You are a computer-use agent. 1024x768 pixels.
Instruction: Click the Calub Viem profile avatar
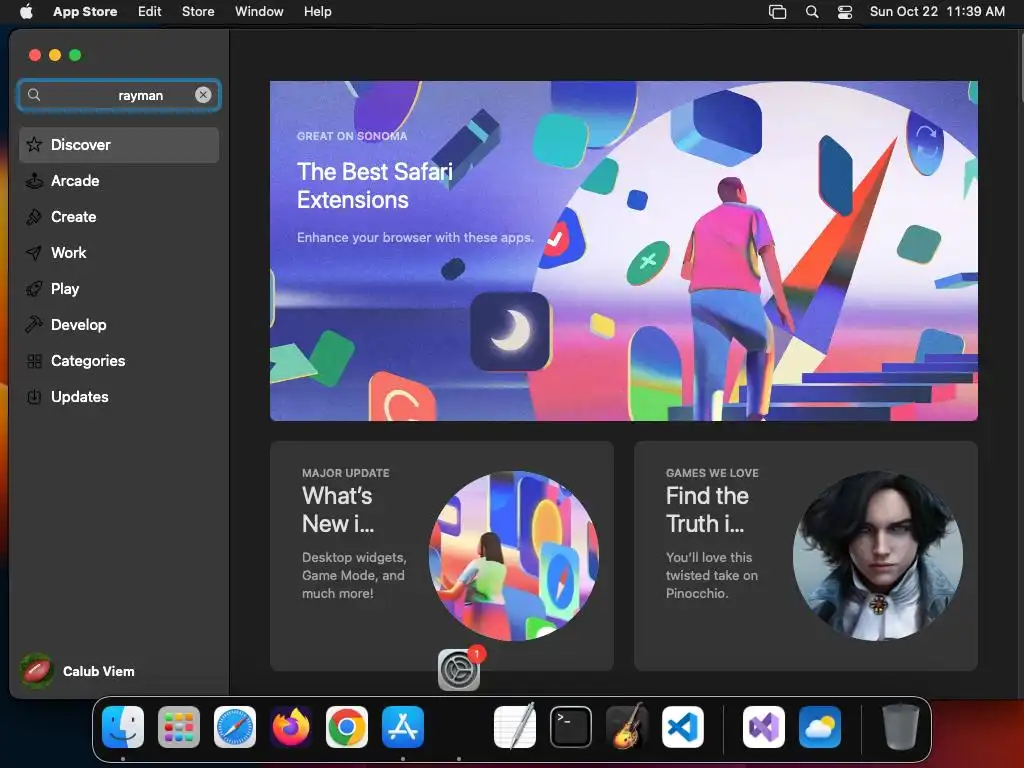click(37, 671)
